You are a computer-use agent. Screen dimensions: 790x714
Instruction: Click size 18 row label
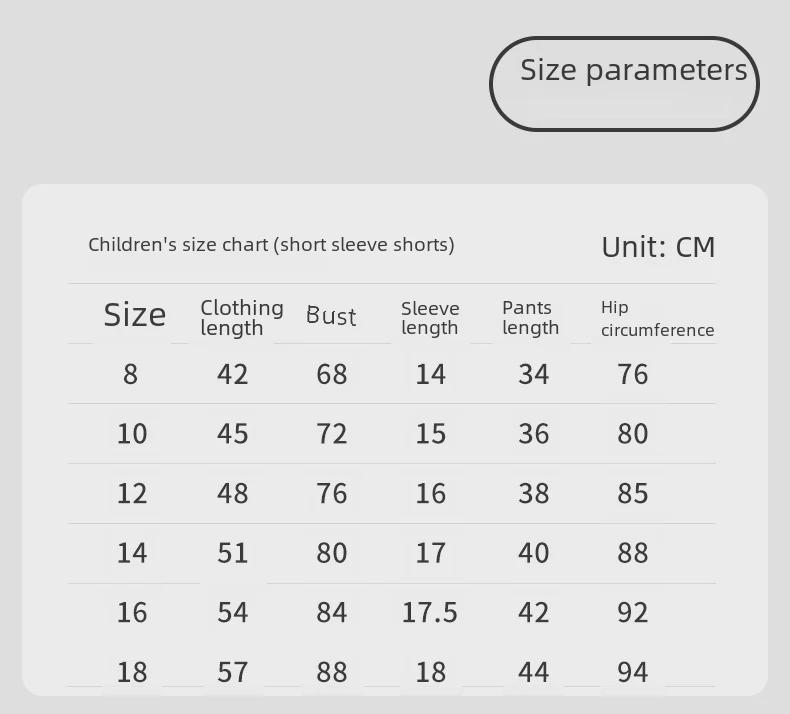click(131, 672)
